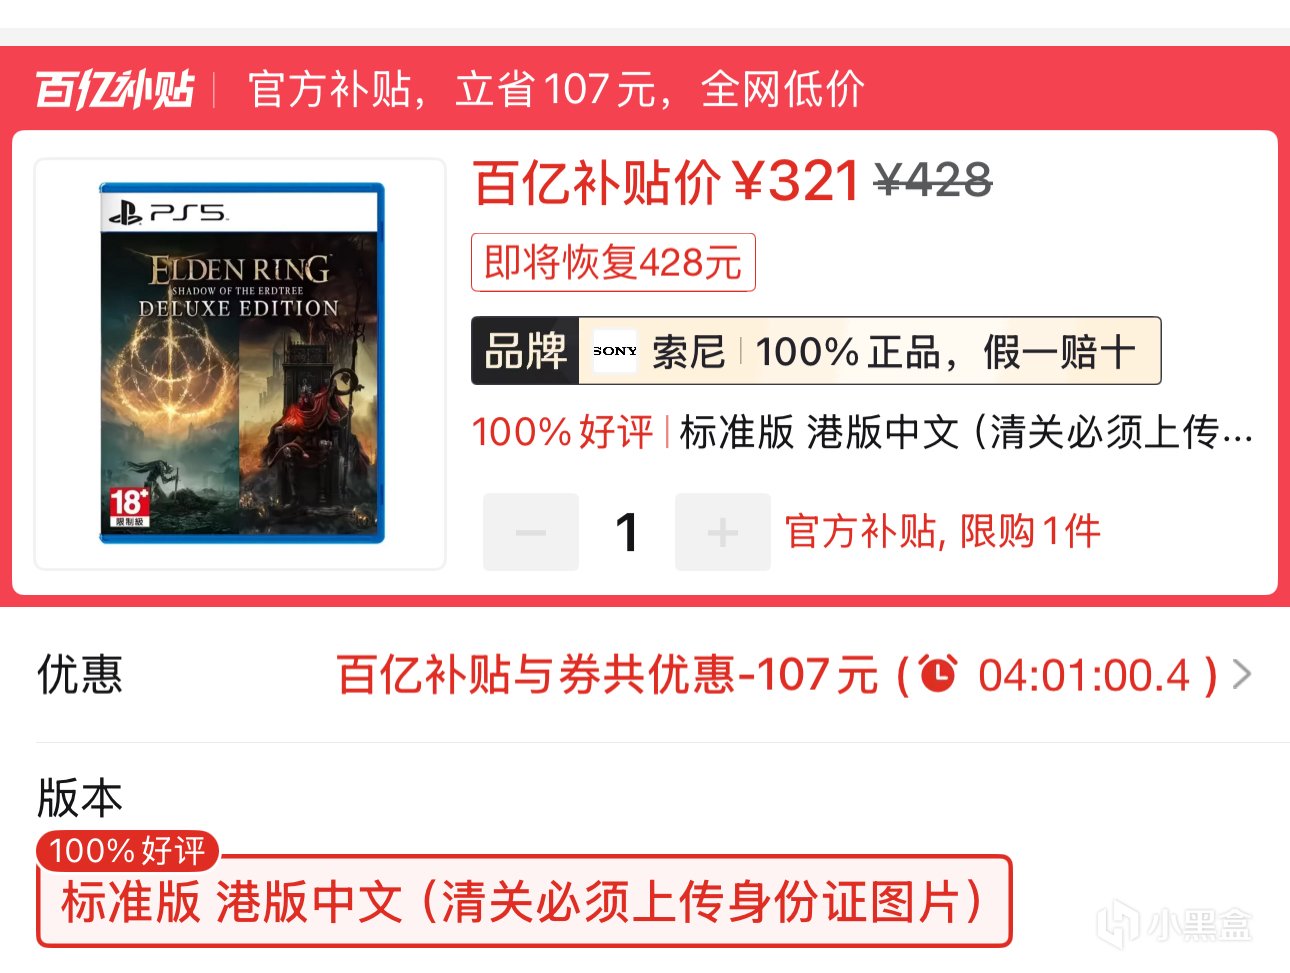Tap the 100%好评 tag above version option

(x=127, y=851)
